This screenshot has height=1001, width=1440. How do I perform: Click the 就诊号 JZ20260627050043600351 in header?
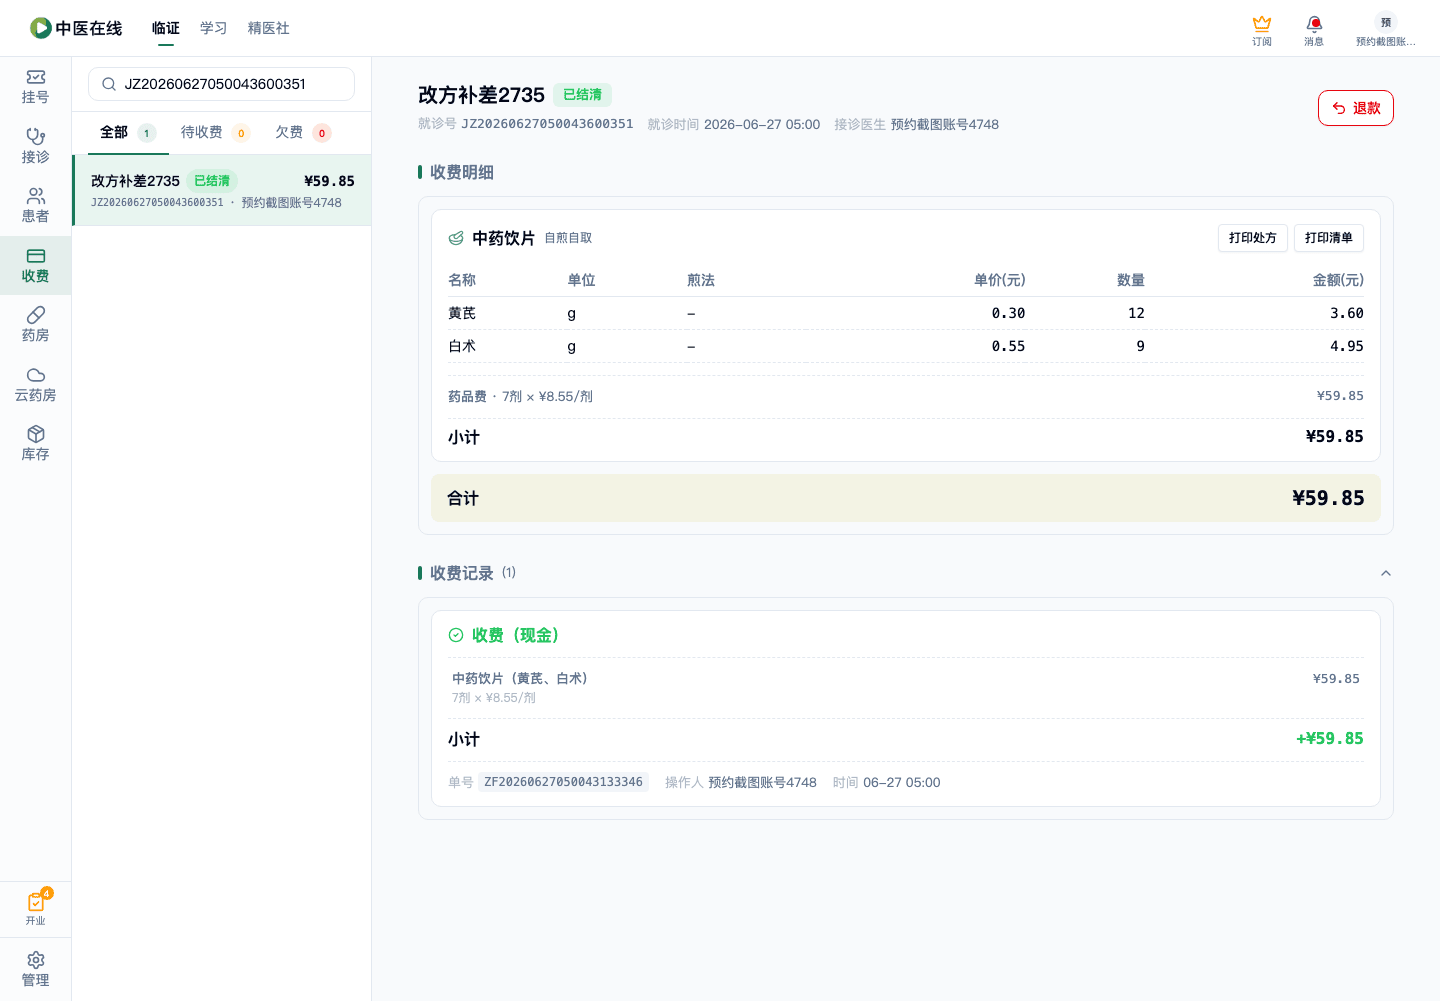(x=526, y=124)
